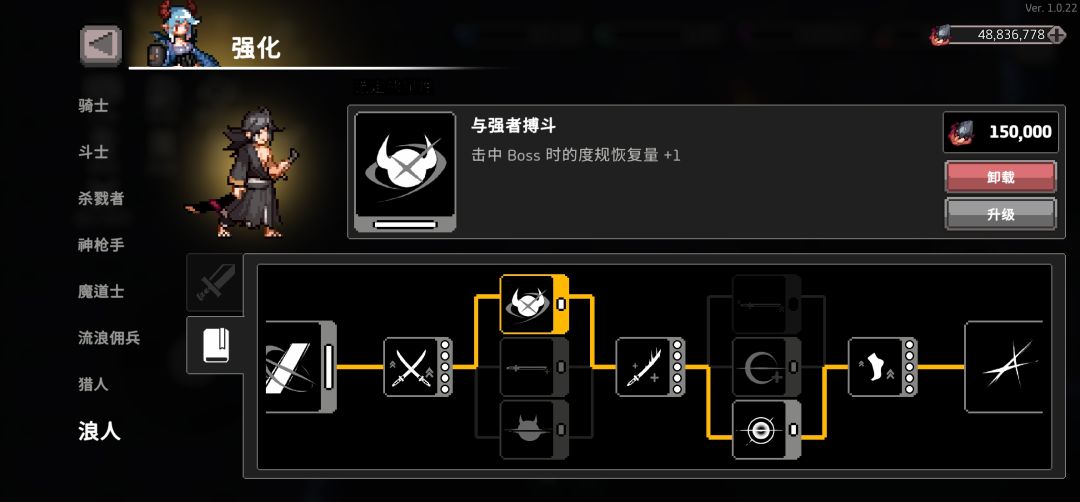This screenshot has height=502, width=1080.
Task: Click the 卸载 unequip button
Action: click(1000, 178)
